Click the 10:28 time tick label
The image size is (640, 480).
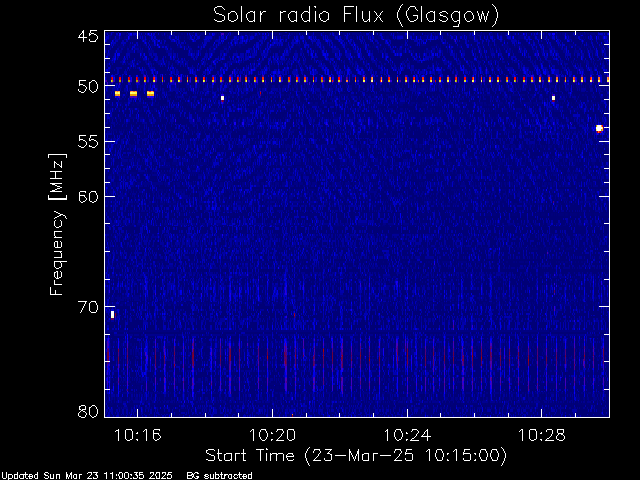coord(542,435)
